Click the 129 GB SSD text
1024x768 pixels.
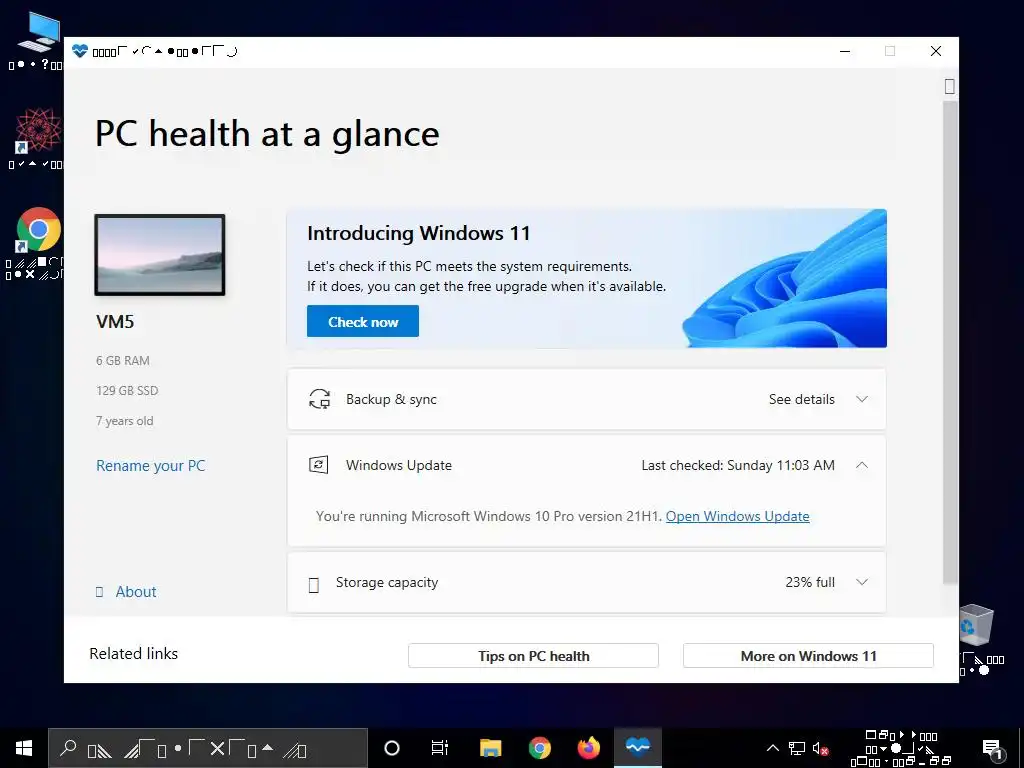coord(127,391)
